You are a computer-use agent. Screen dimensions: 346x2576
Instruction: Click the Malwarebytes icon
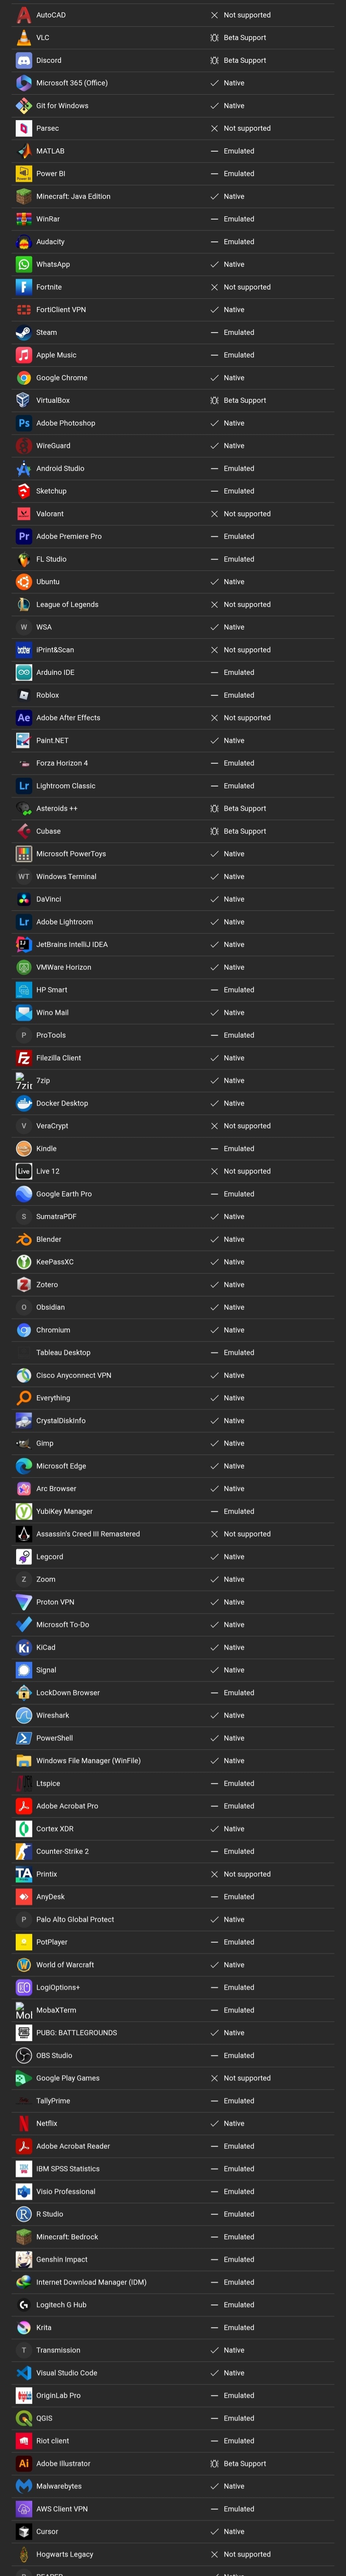[24, 2486]
